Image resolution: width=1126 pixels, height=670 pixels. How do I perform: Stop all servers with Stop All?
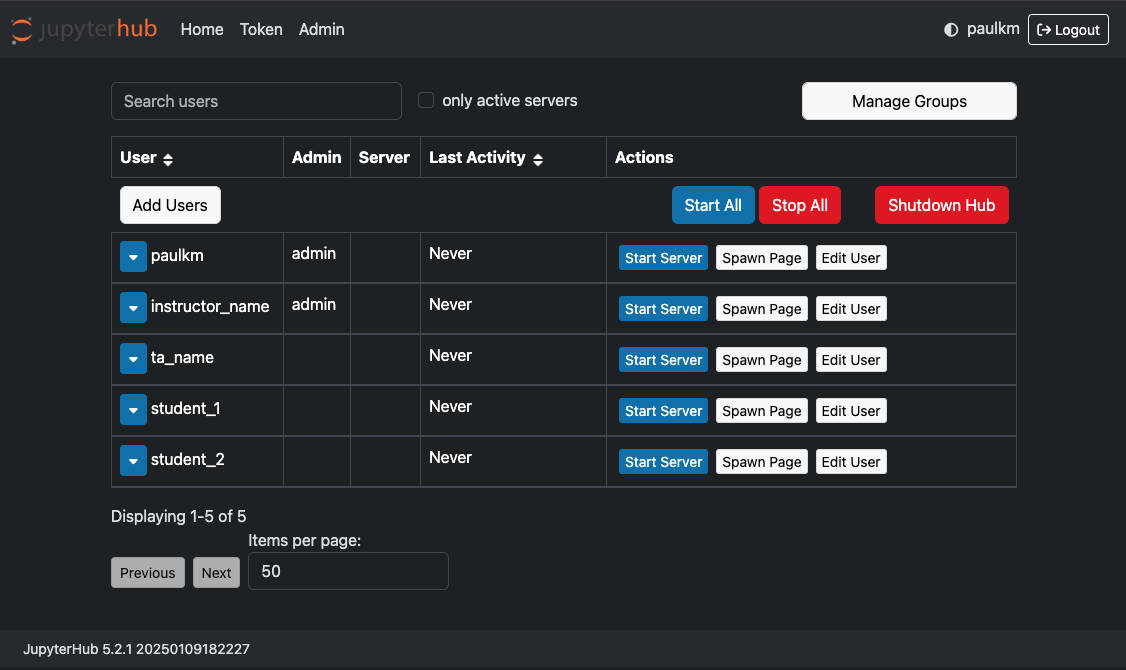799,204
